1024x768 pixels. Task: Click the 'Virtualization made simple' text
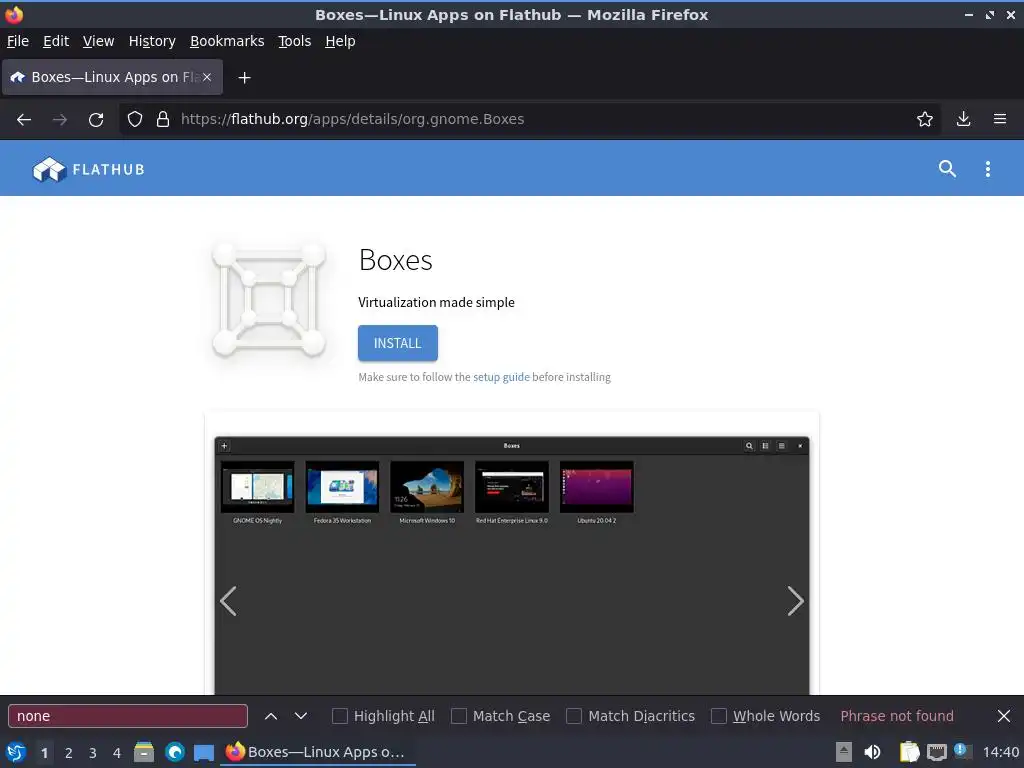(x=436, y=302)
